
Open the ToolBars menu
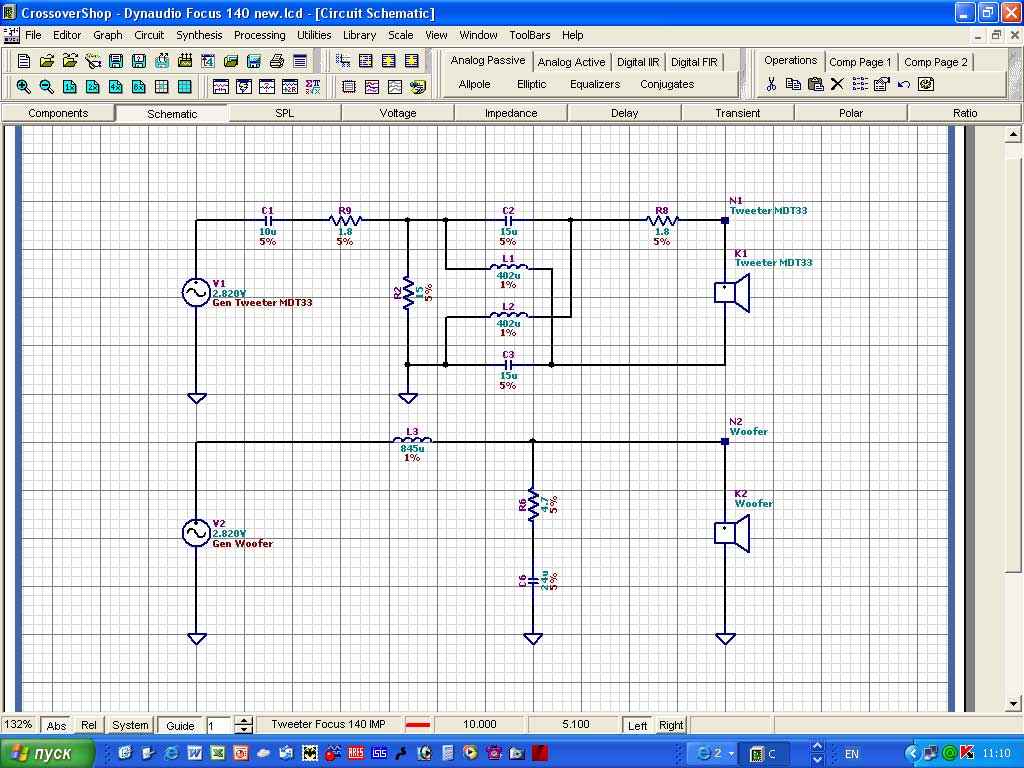530,35
